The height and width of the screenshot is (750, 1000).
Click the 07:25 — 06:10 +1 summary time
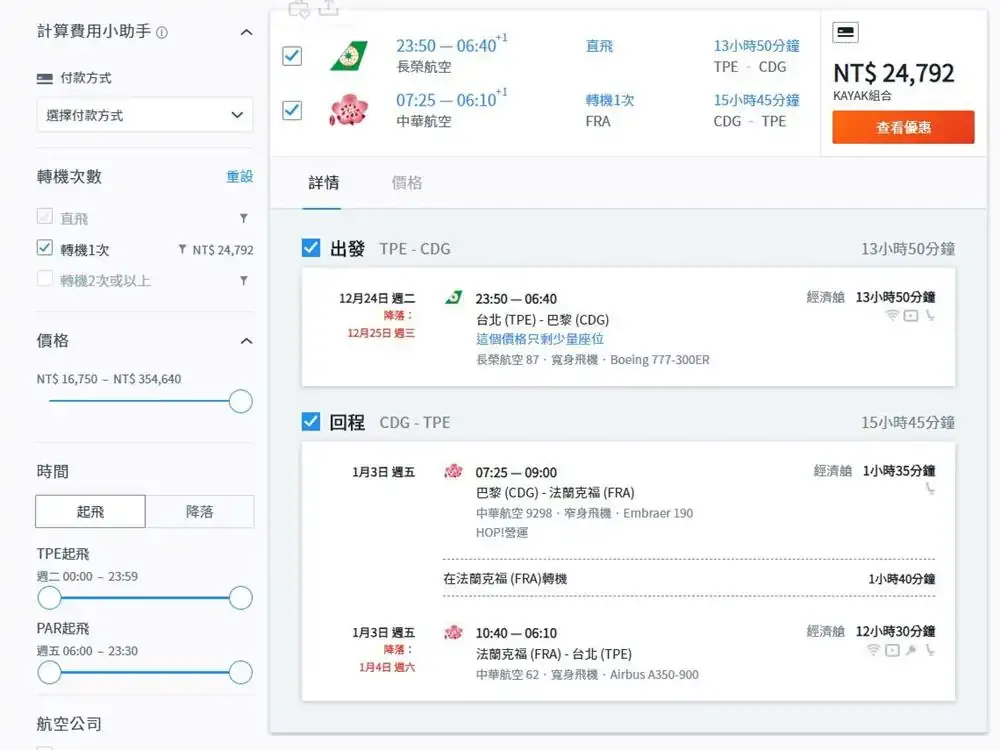tap(452, 99)
